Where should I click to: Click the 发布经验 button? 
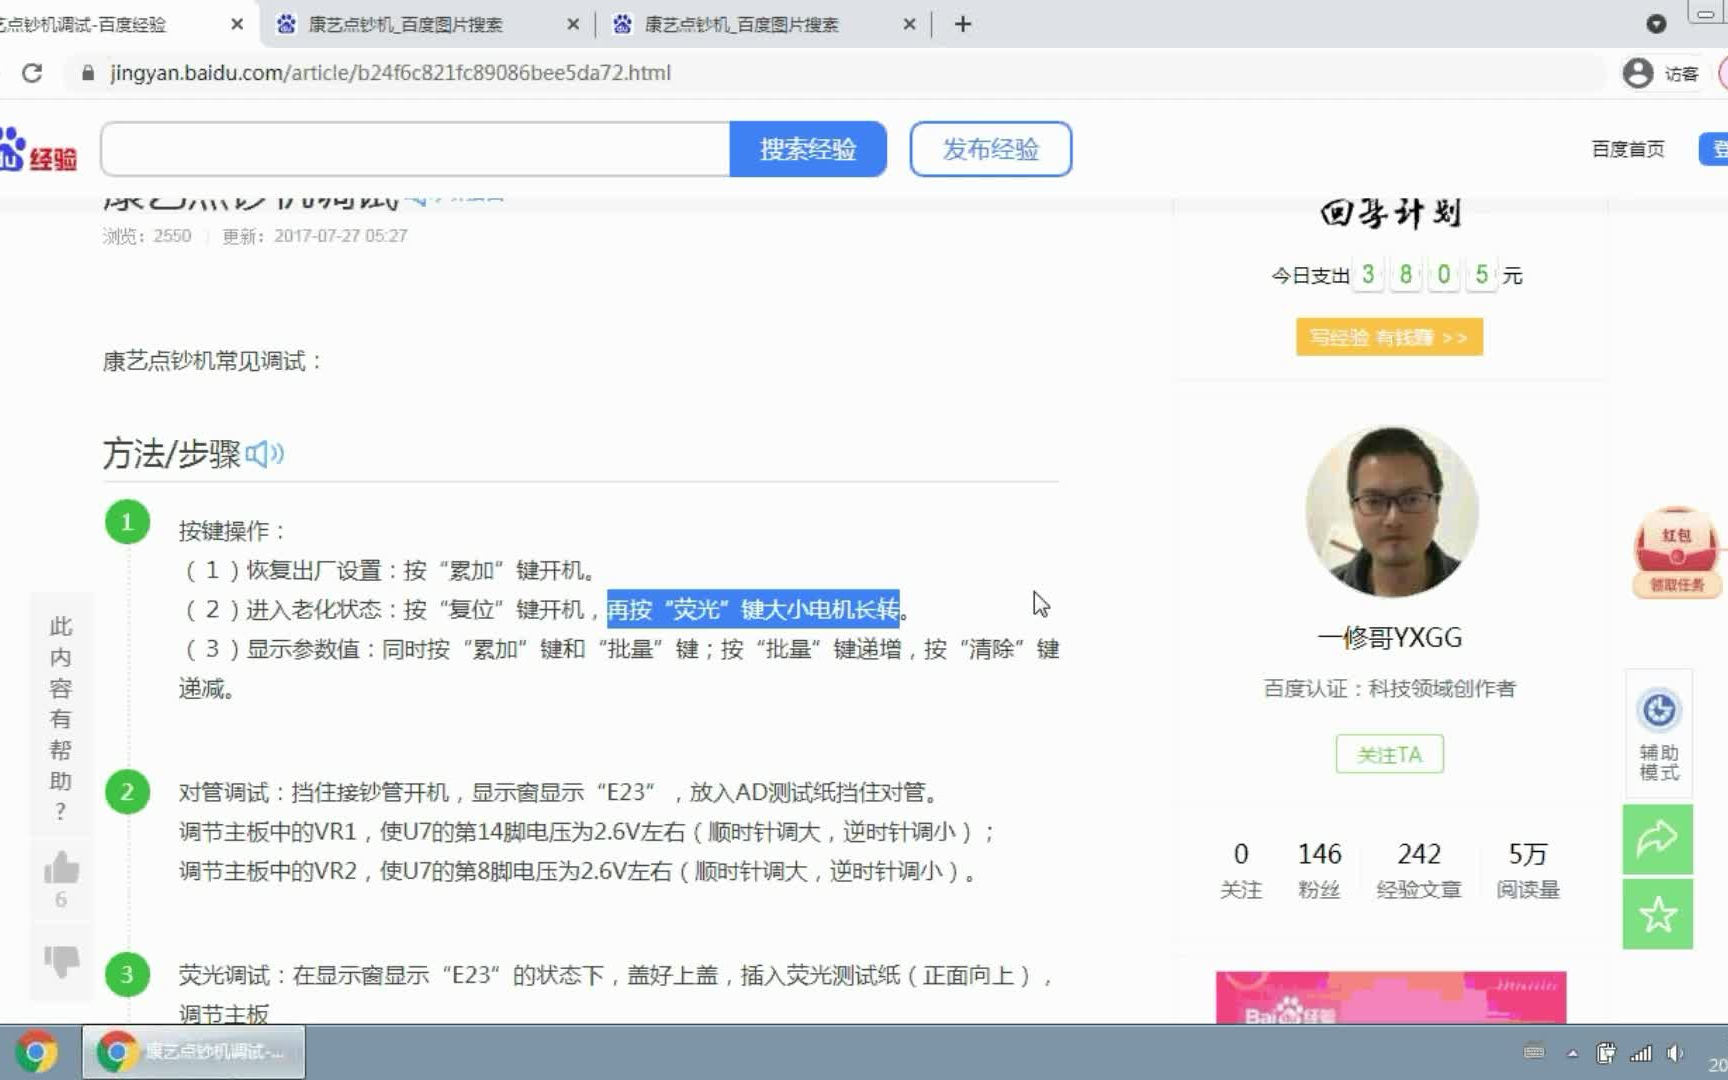(x=990, y=149)
